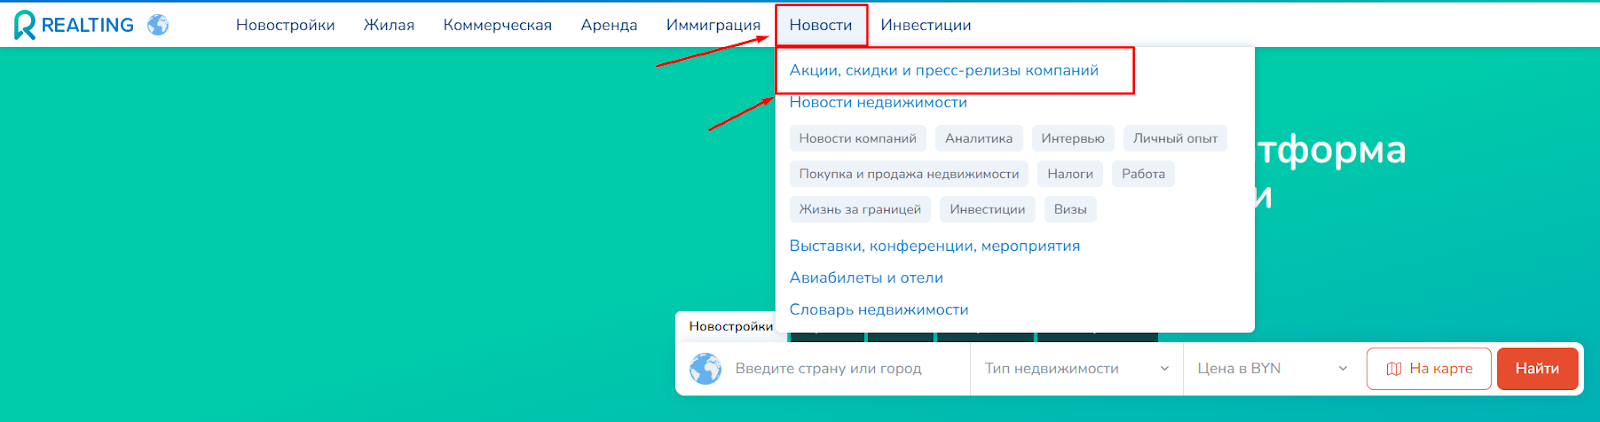This screenshot has width=1600, height=422.
Task: Go to «Аренда» in the top navigation
Action: [609, 25]
